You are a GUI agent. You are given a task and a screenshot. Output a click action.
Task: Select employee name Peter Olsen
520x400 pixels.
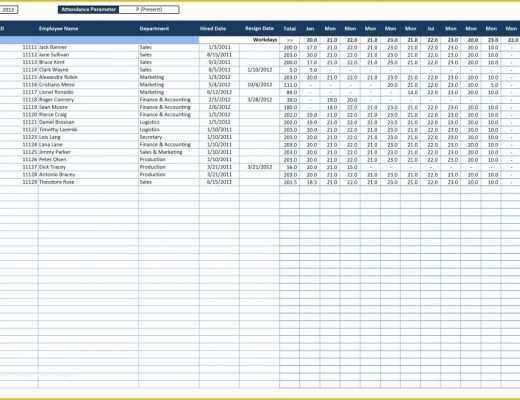point(53,159)
